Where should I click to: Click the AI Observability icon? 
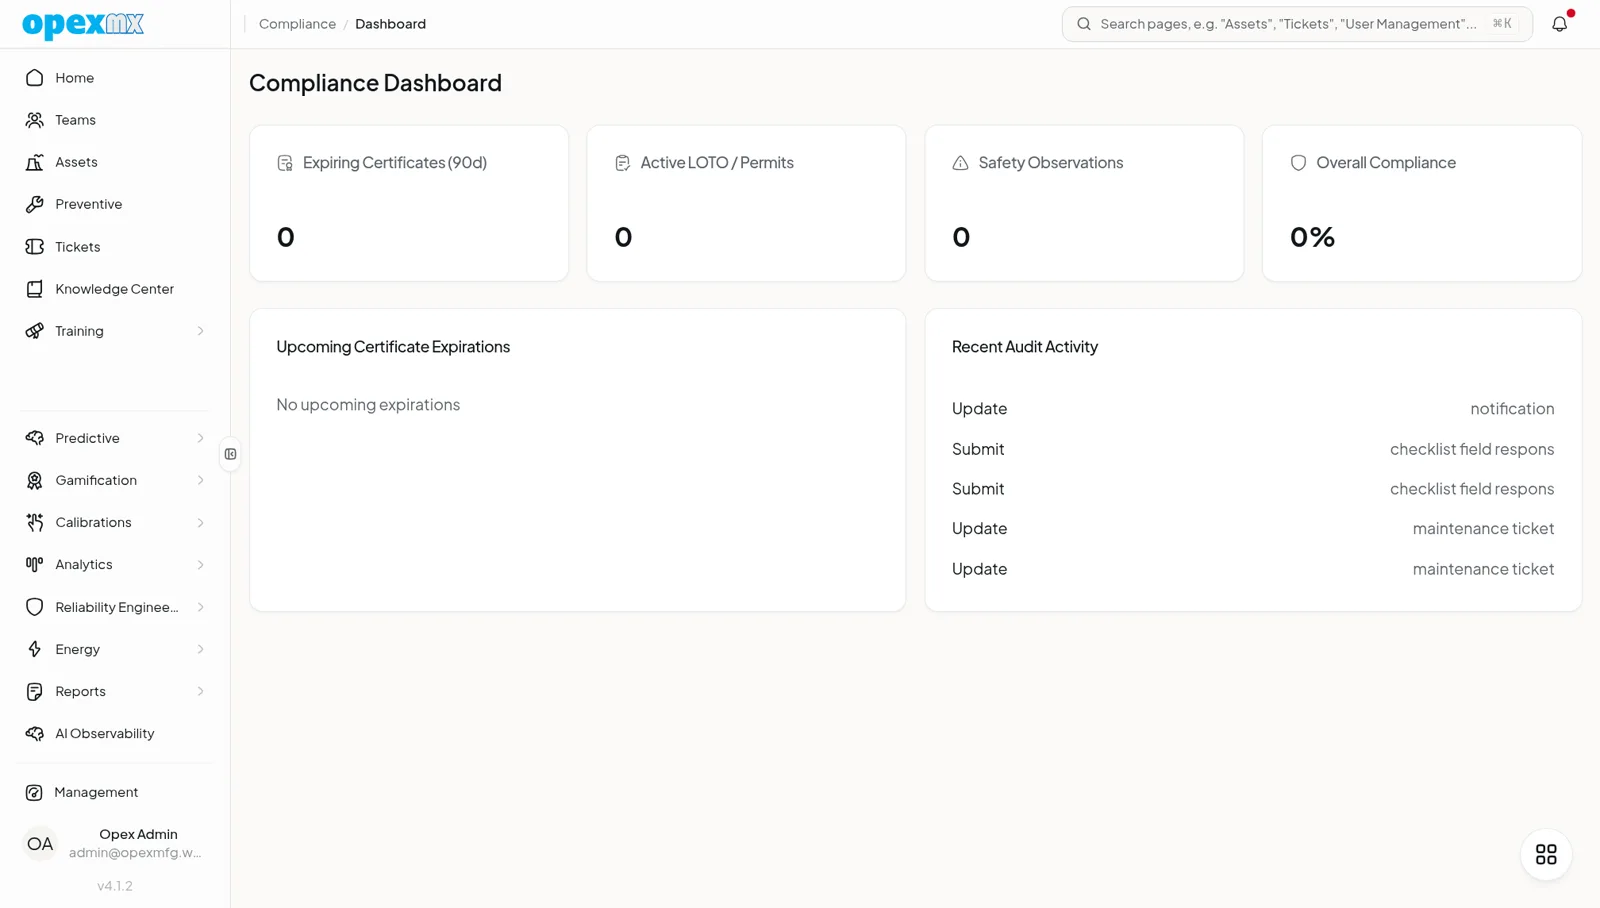tap(35, 734)
